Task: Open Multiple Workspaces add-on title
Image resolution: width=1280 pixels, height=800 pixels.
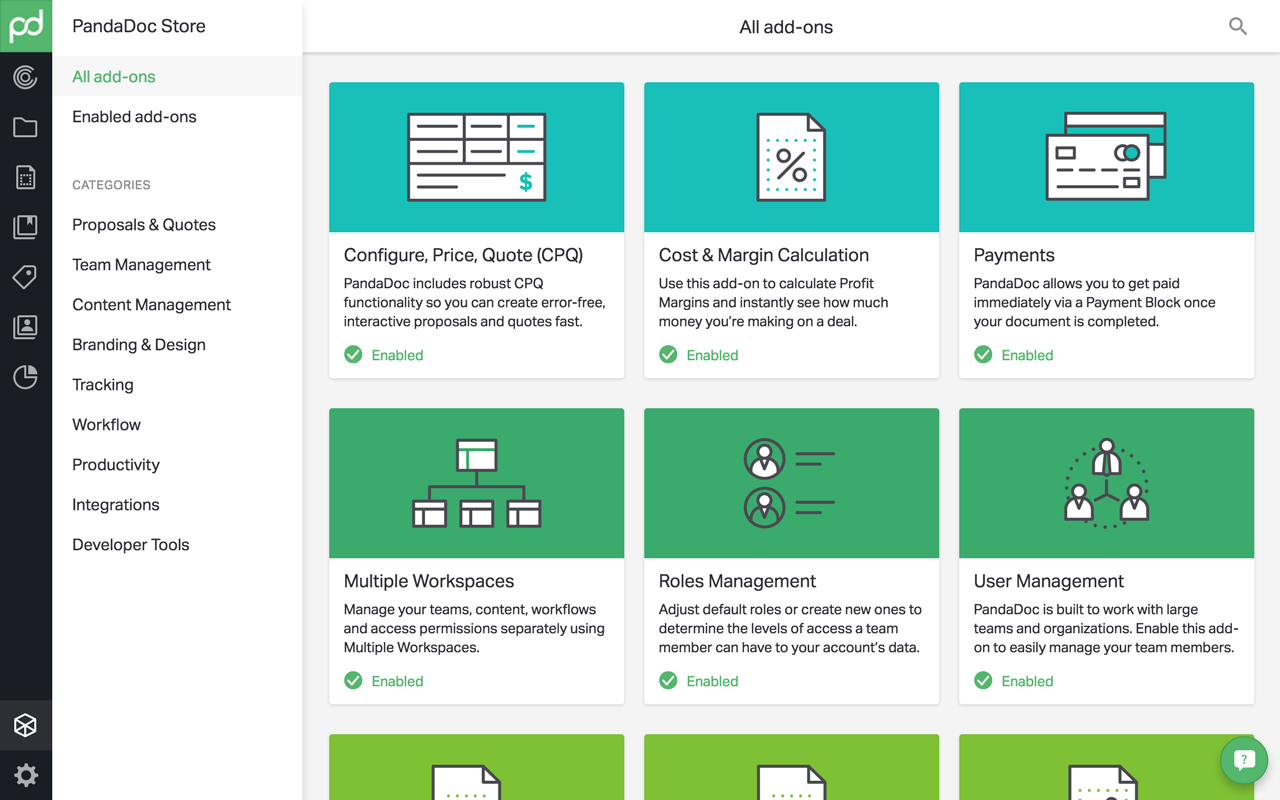Action: point(429,581)
